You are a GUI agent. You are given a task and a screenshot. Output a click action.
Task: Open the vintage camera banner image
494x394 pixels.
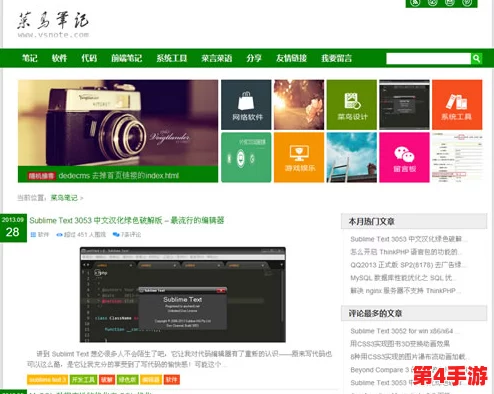pos(118,123)
